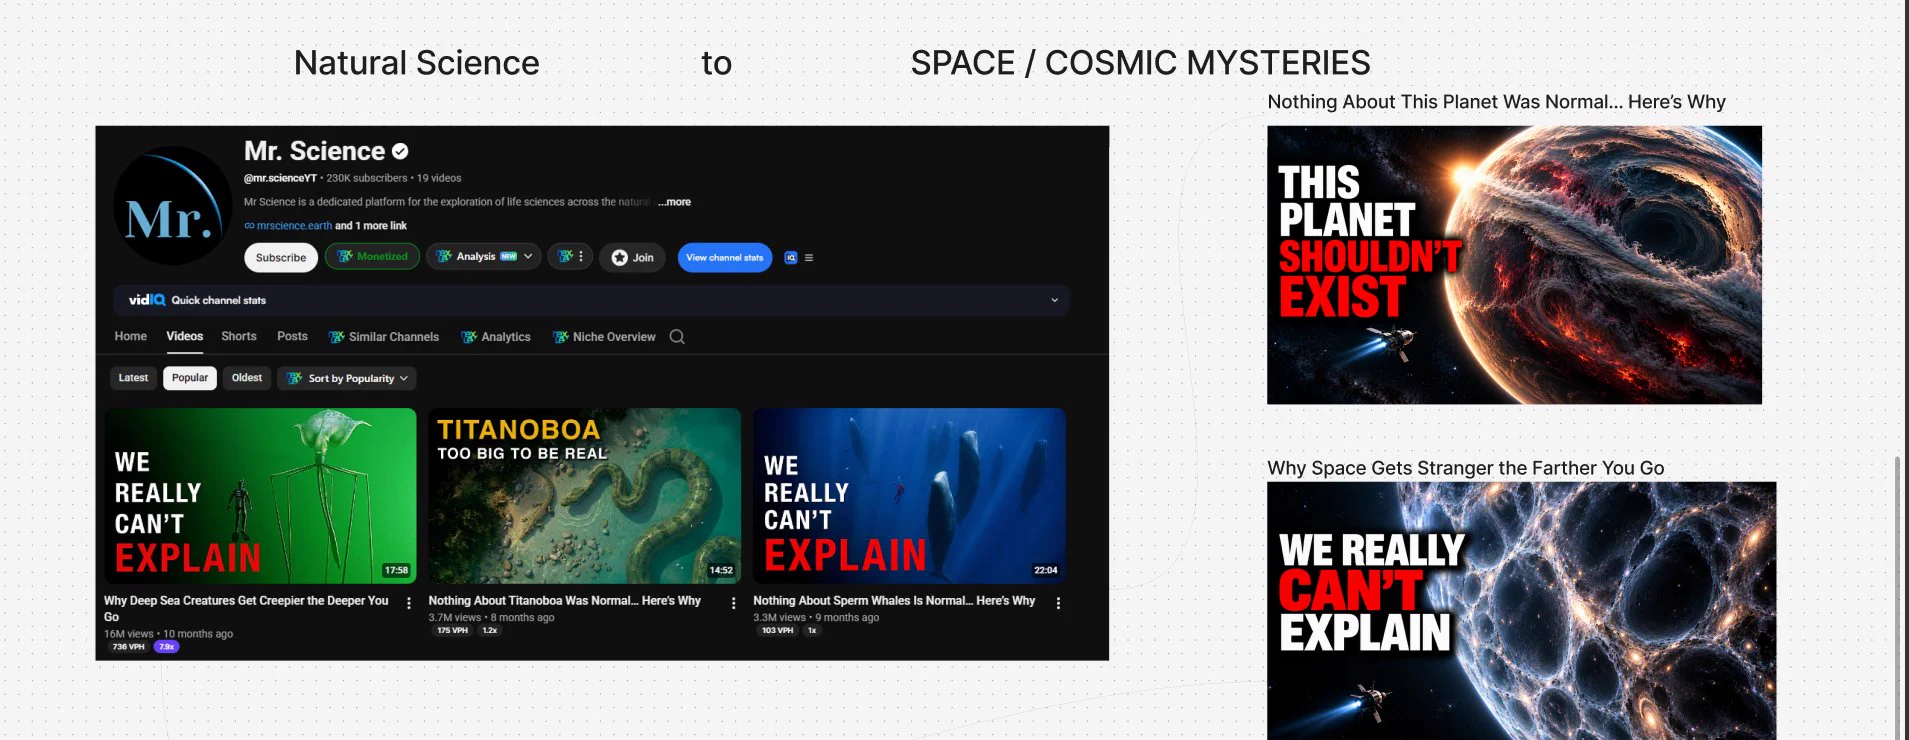The width and height of the screenshot is (1909, 740).
Task: Switch to the Videos tab
Action: (185, 337)
